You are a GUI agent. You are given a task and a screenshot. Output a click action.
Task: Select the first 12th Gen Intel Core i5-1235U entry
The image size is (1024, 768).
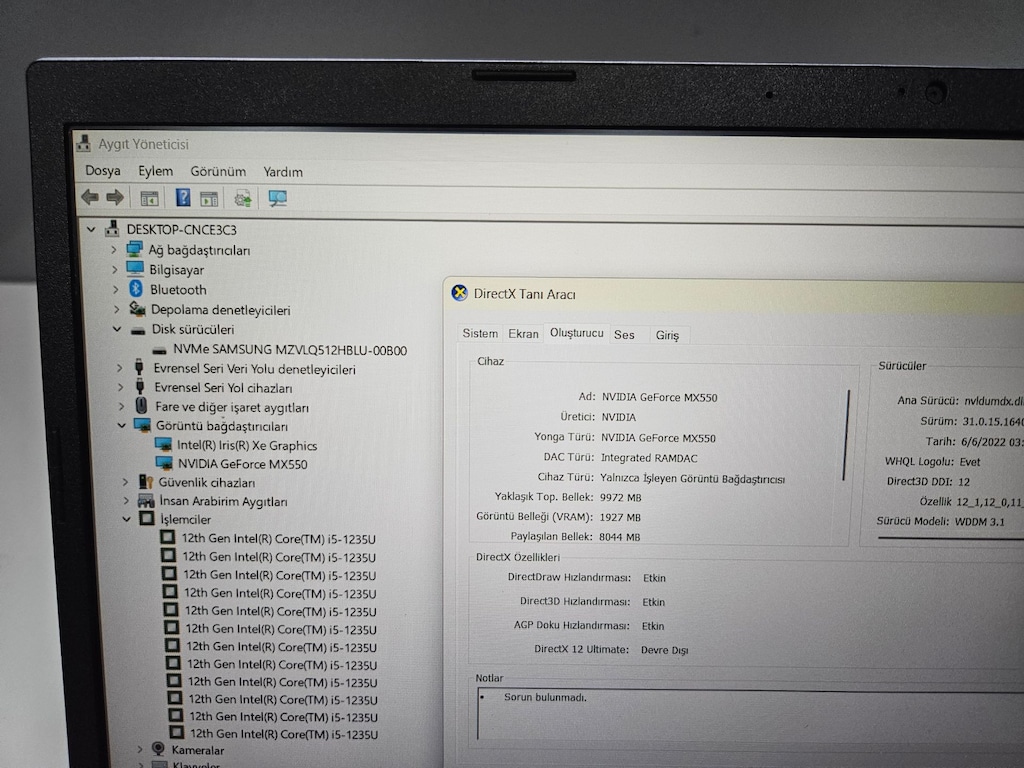[278, 539]
